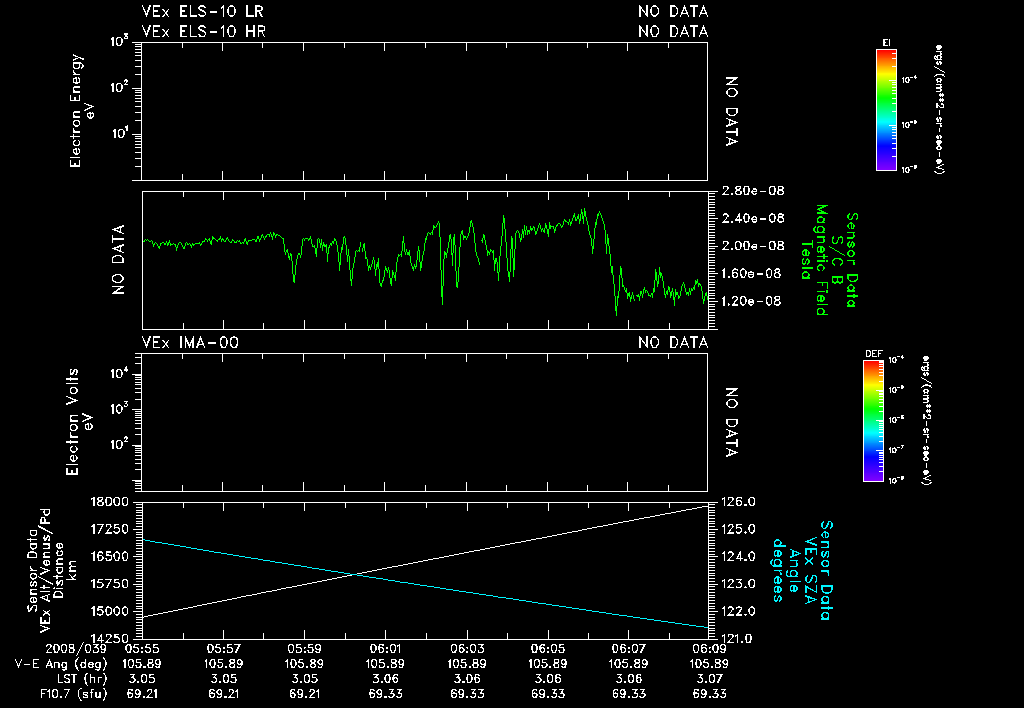Image resolution: width=1024 pixels, height=708 pixels.
Task: Select the 'VEx ELS-10 HR' panel title
Action: point(204,31)
